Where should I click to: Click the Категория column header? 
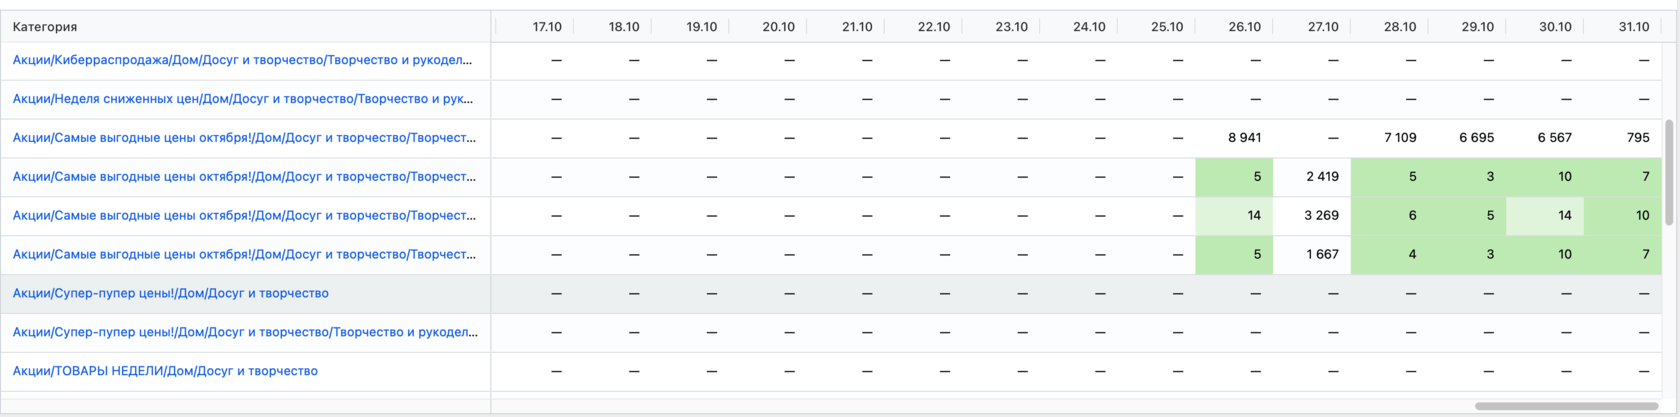point(45,27)
